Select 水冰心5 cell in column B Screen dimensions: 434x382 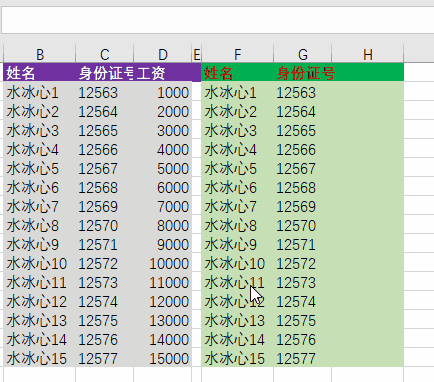pyautogui.click(x=40, y=168)
